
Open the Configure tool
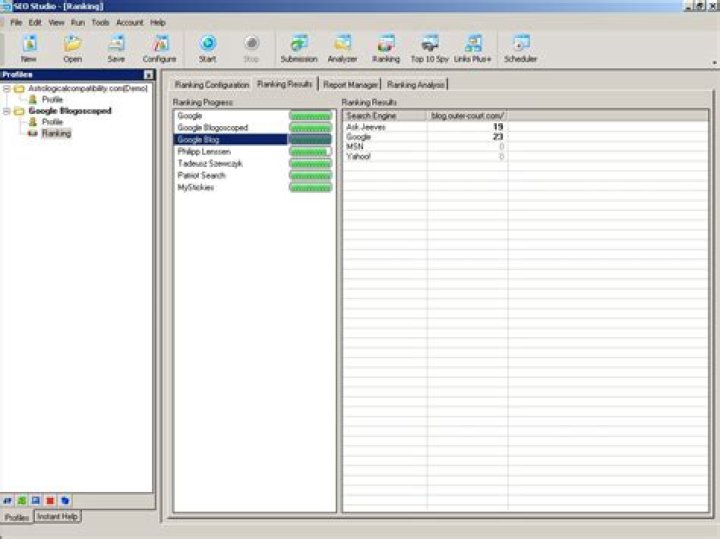159,48
